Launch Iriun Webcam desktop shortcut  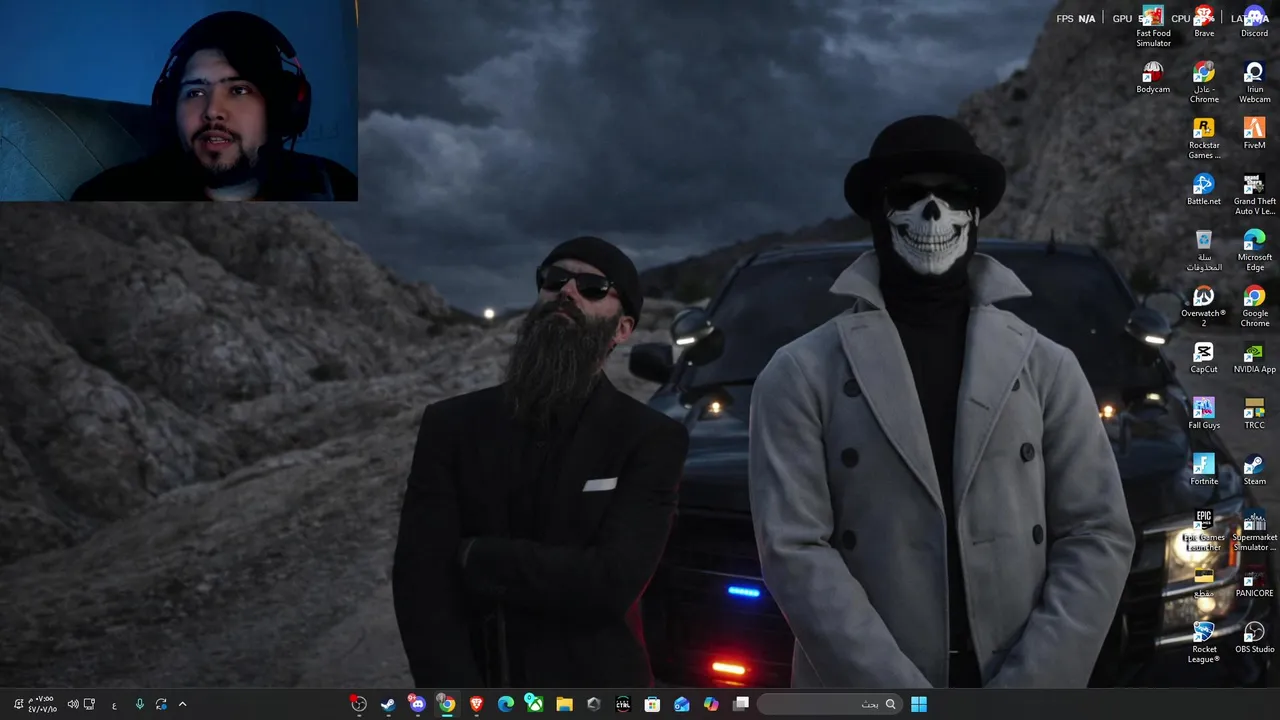click(x=1254, y=83)
